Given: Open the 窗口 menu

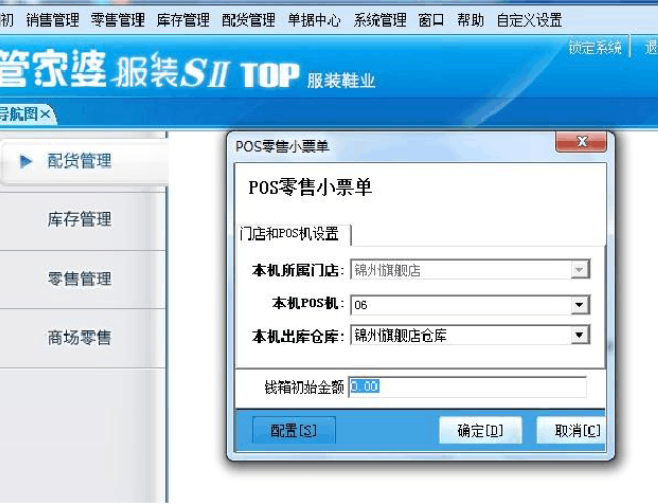Looking at the screenshot, I should (x=431, y=20).
